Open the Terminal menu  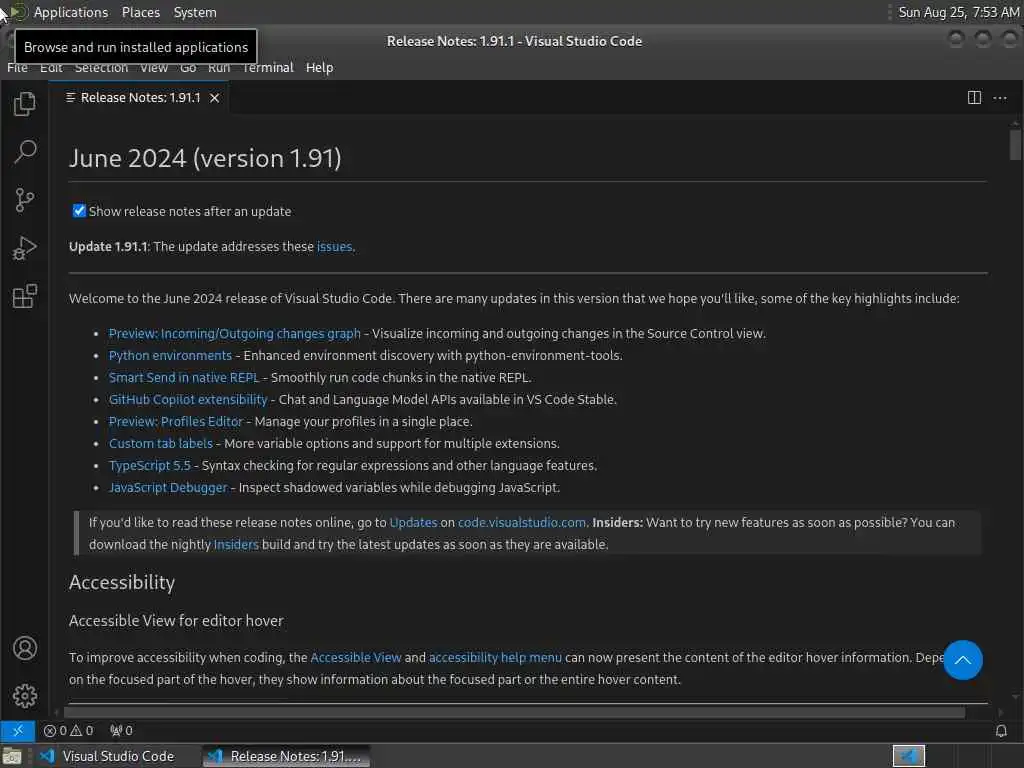(x=268, y=67)
